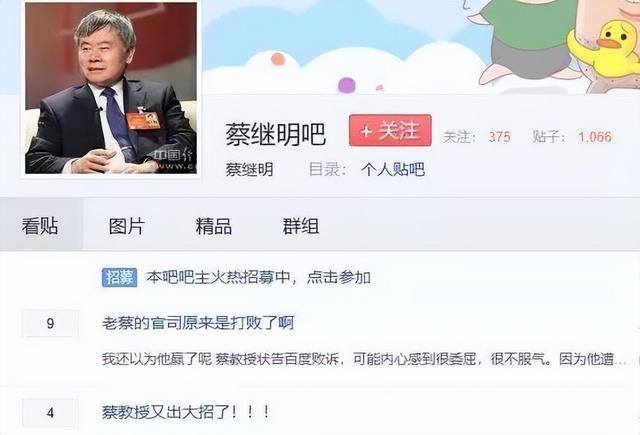Click the reply count box showing 9
Screen dimensions: 640x435
click(50, 323)
